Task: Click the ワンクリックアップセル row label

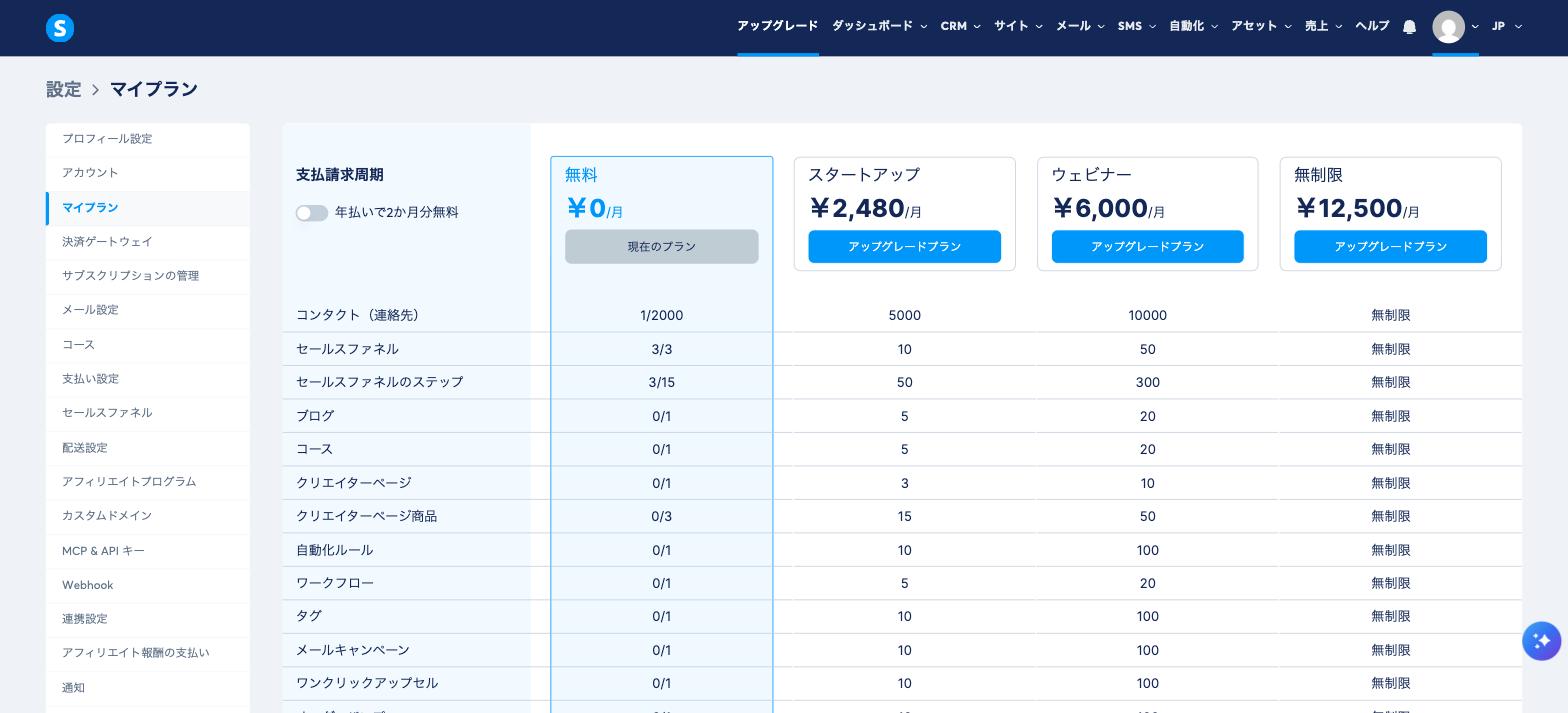Action: [367, 684]
